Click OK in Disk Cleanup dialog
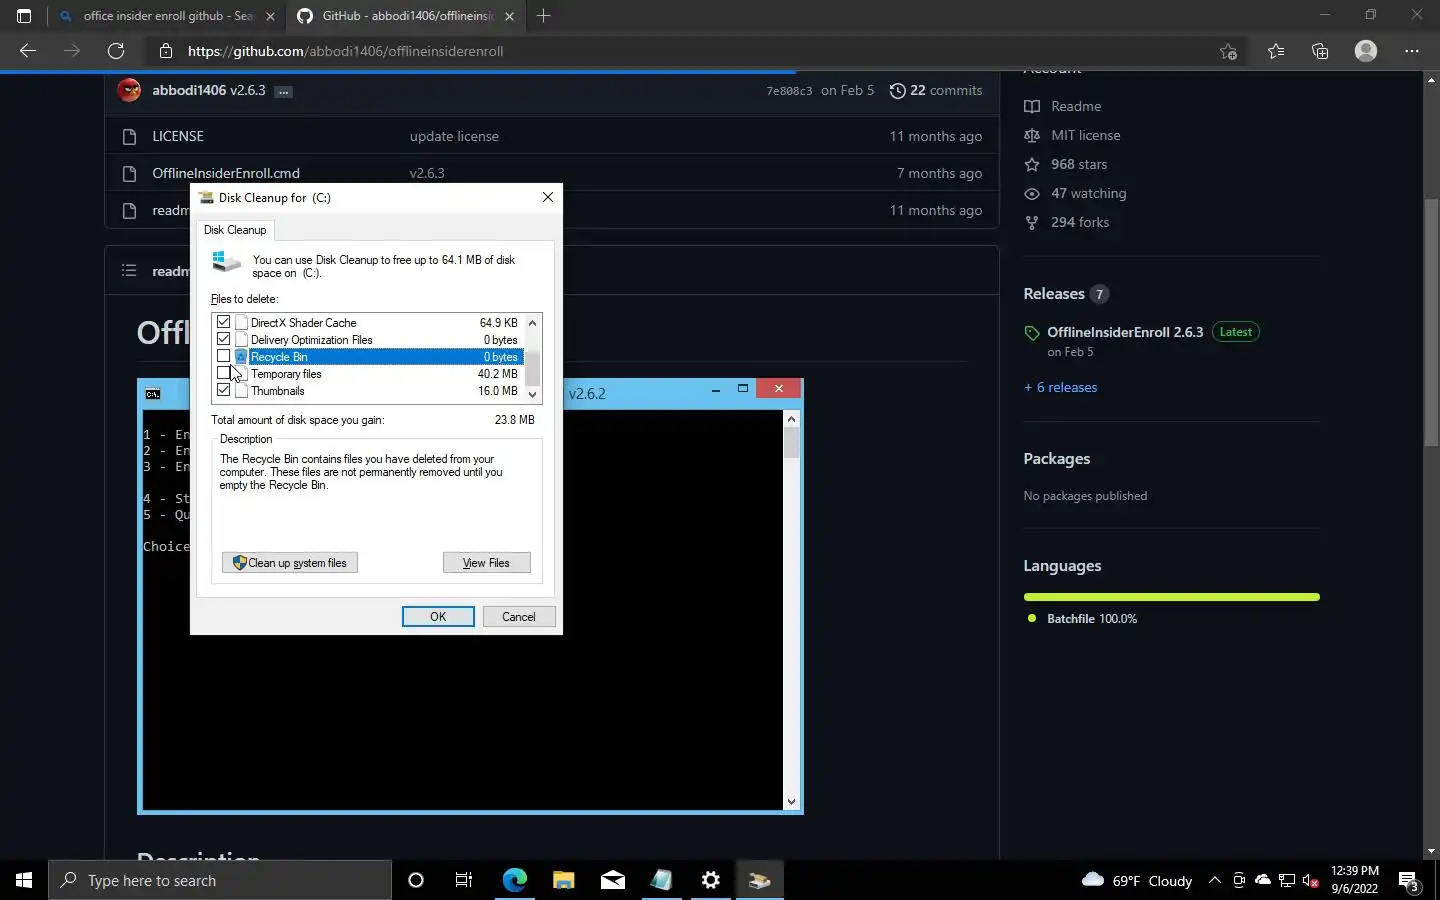The image size is (1440, 900). (438, 617)
